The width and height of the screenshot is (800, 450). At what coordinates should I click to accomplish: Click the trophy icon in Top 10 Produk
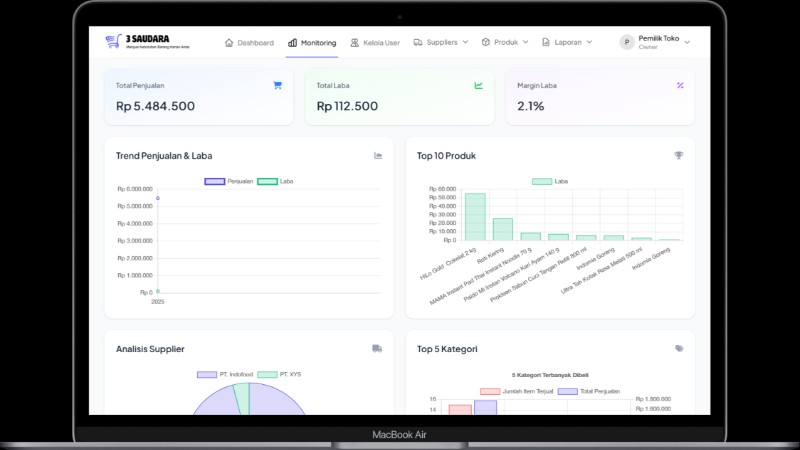pos(679,155)
